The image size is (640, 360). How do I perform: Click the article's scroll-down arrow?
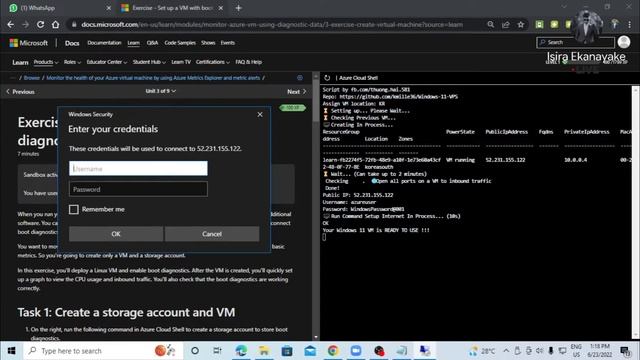click(316, 337)
